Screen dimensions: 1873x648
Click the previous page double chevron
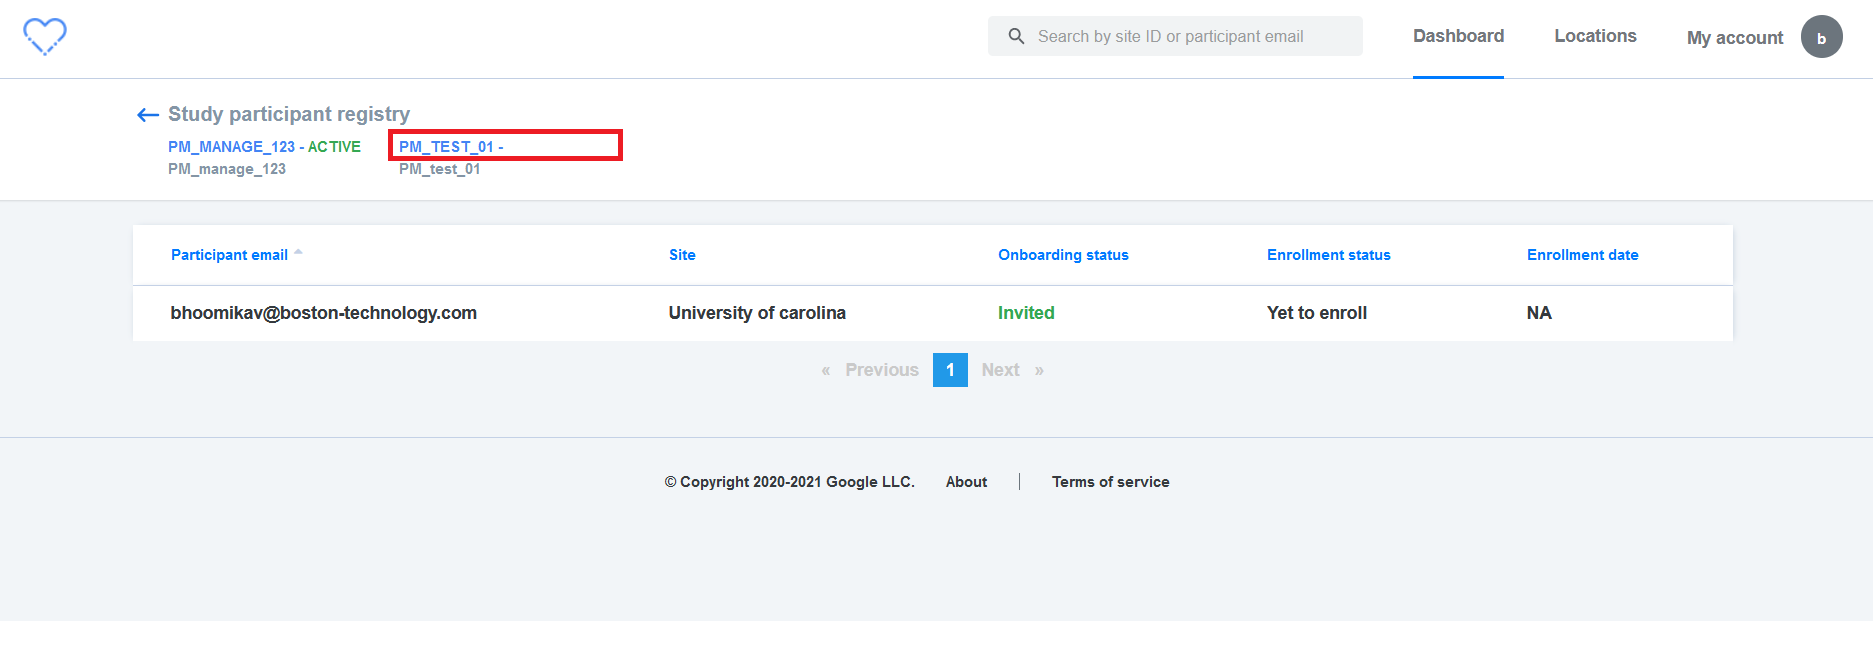tap(826, 370)
